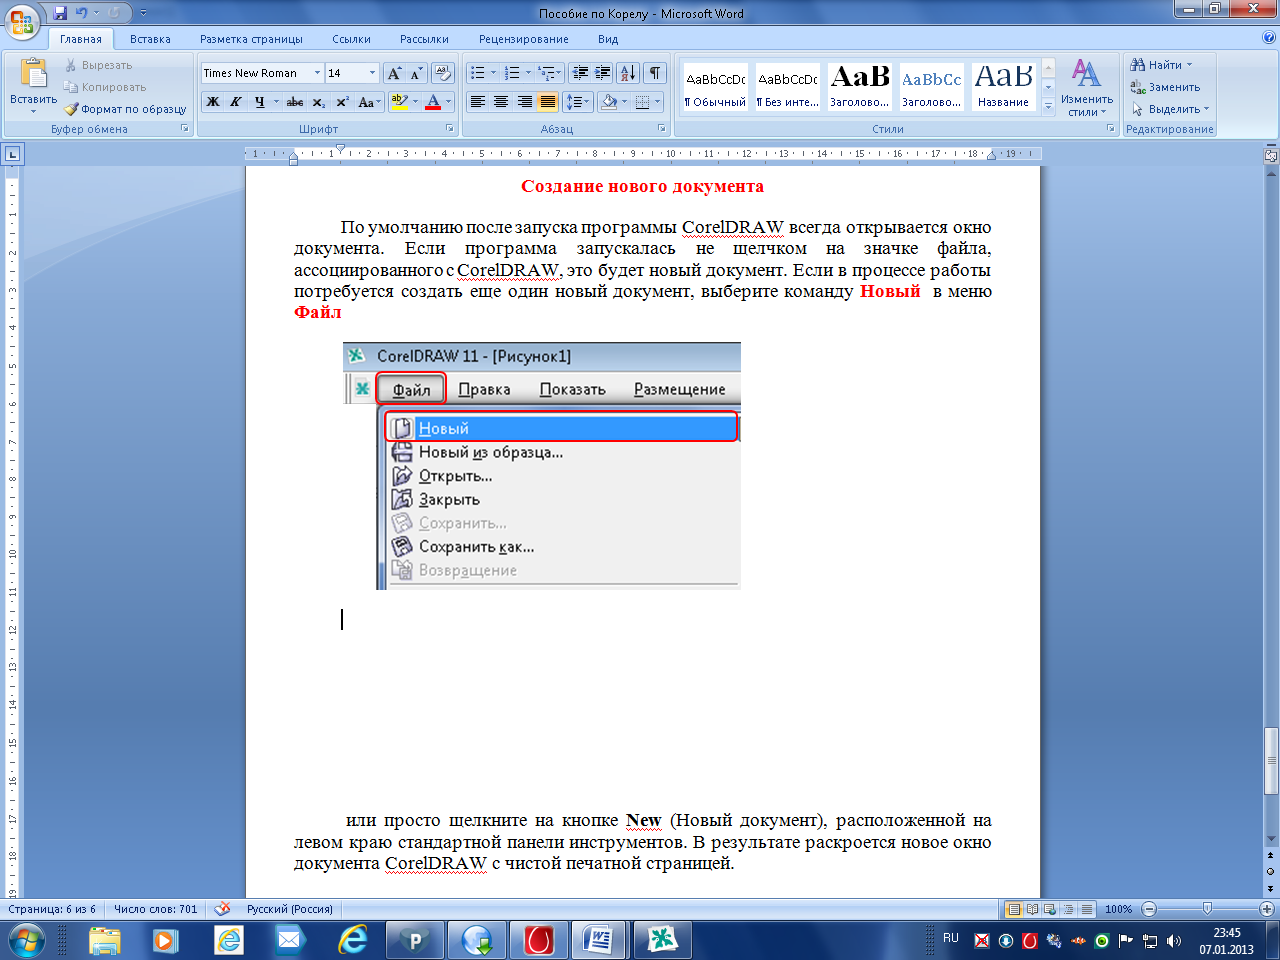The height and width of the screenshot is (960, 1280).
Task: Expand the styles gallery more arrow
Action: click(1048, 108)
